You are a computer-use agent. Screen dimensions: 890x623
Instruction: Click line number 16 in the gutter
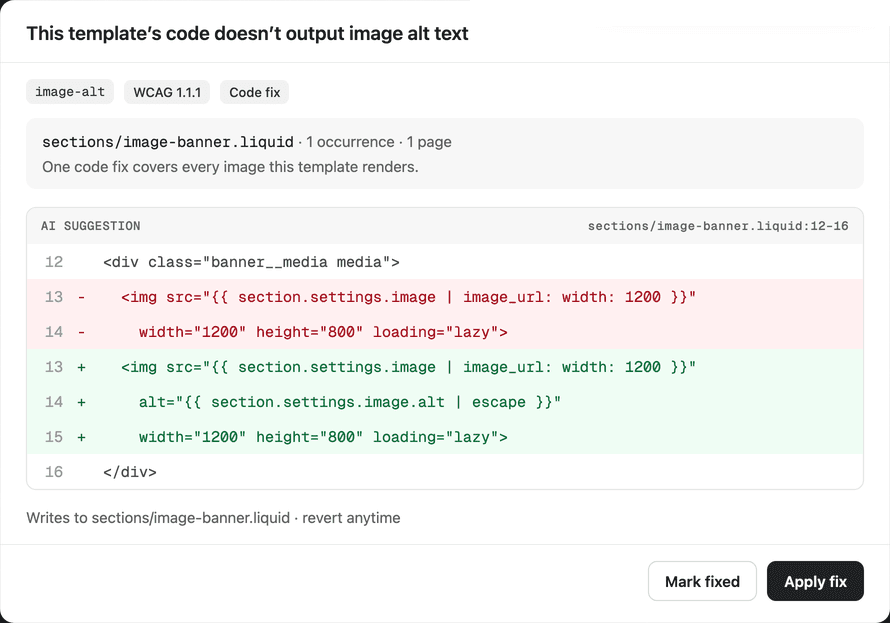(54, 472)
